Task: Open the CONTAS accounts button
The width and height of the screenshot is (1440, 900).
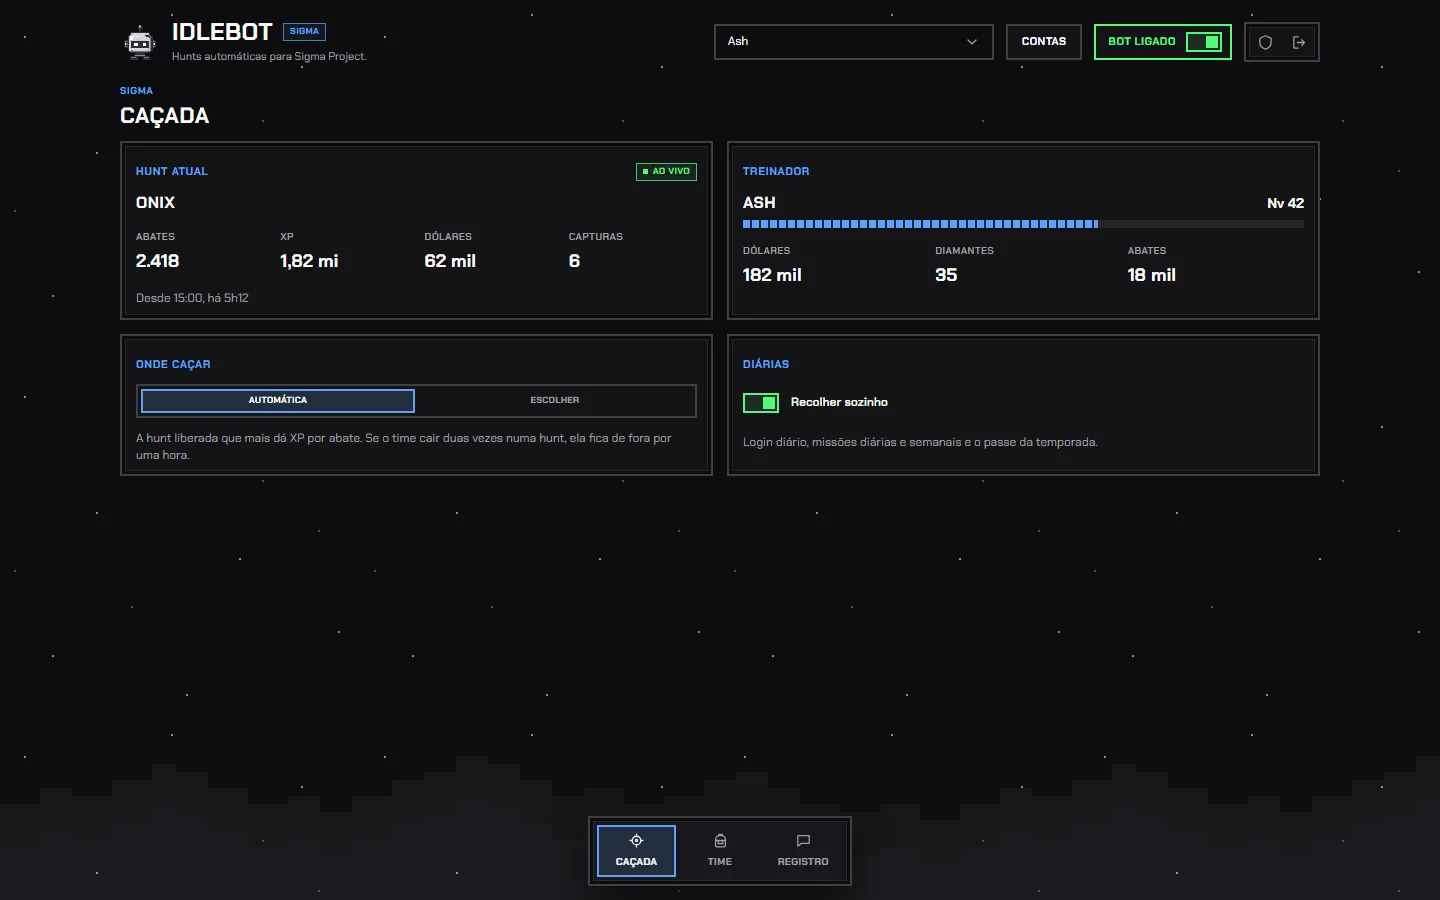Action: [x=1044, y=42]
